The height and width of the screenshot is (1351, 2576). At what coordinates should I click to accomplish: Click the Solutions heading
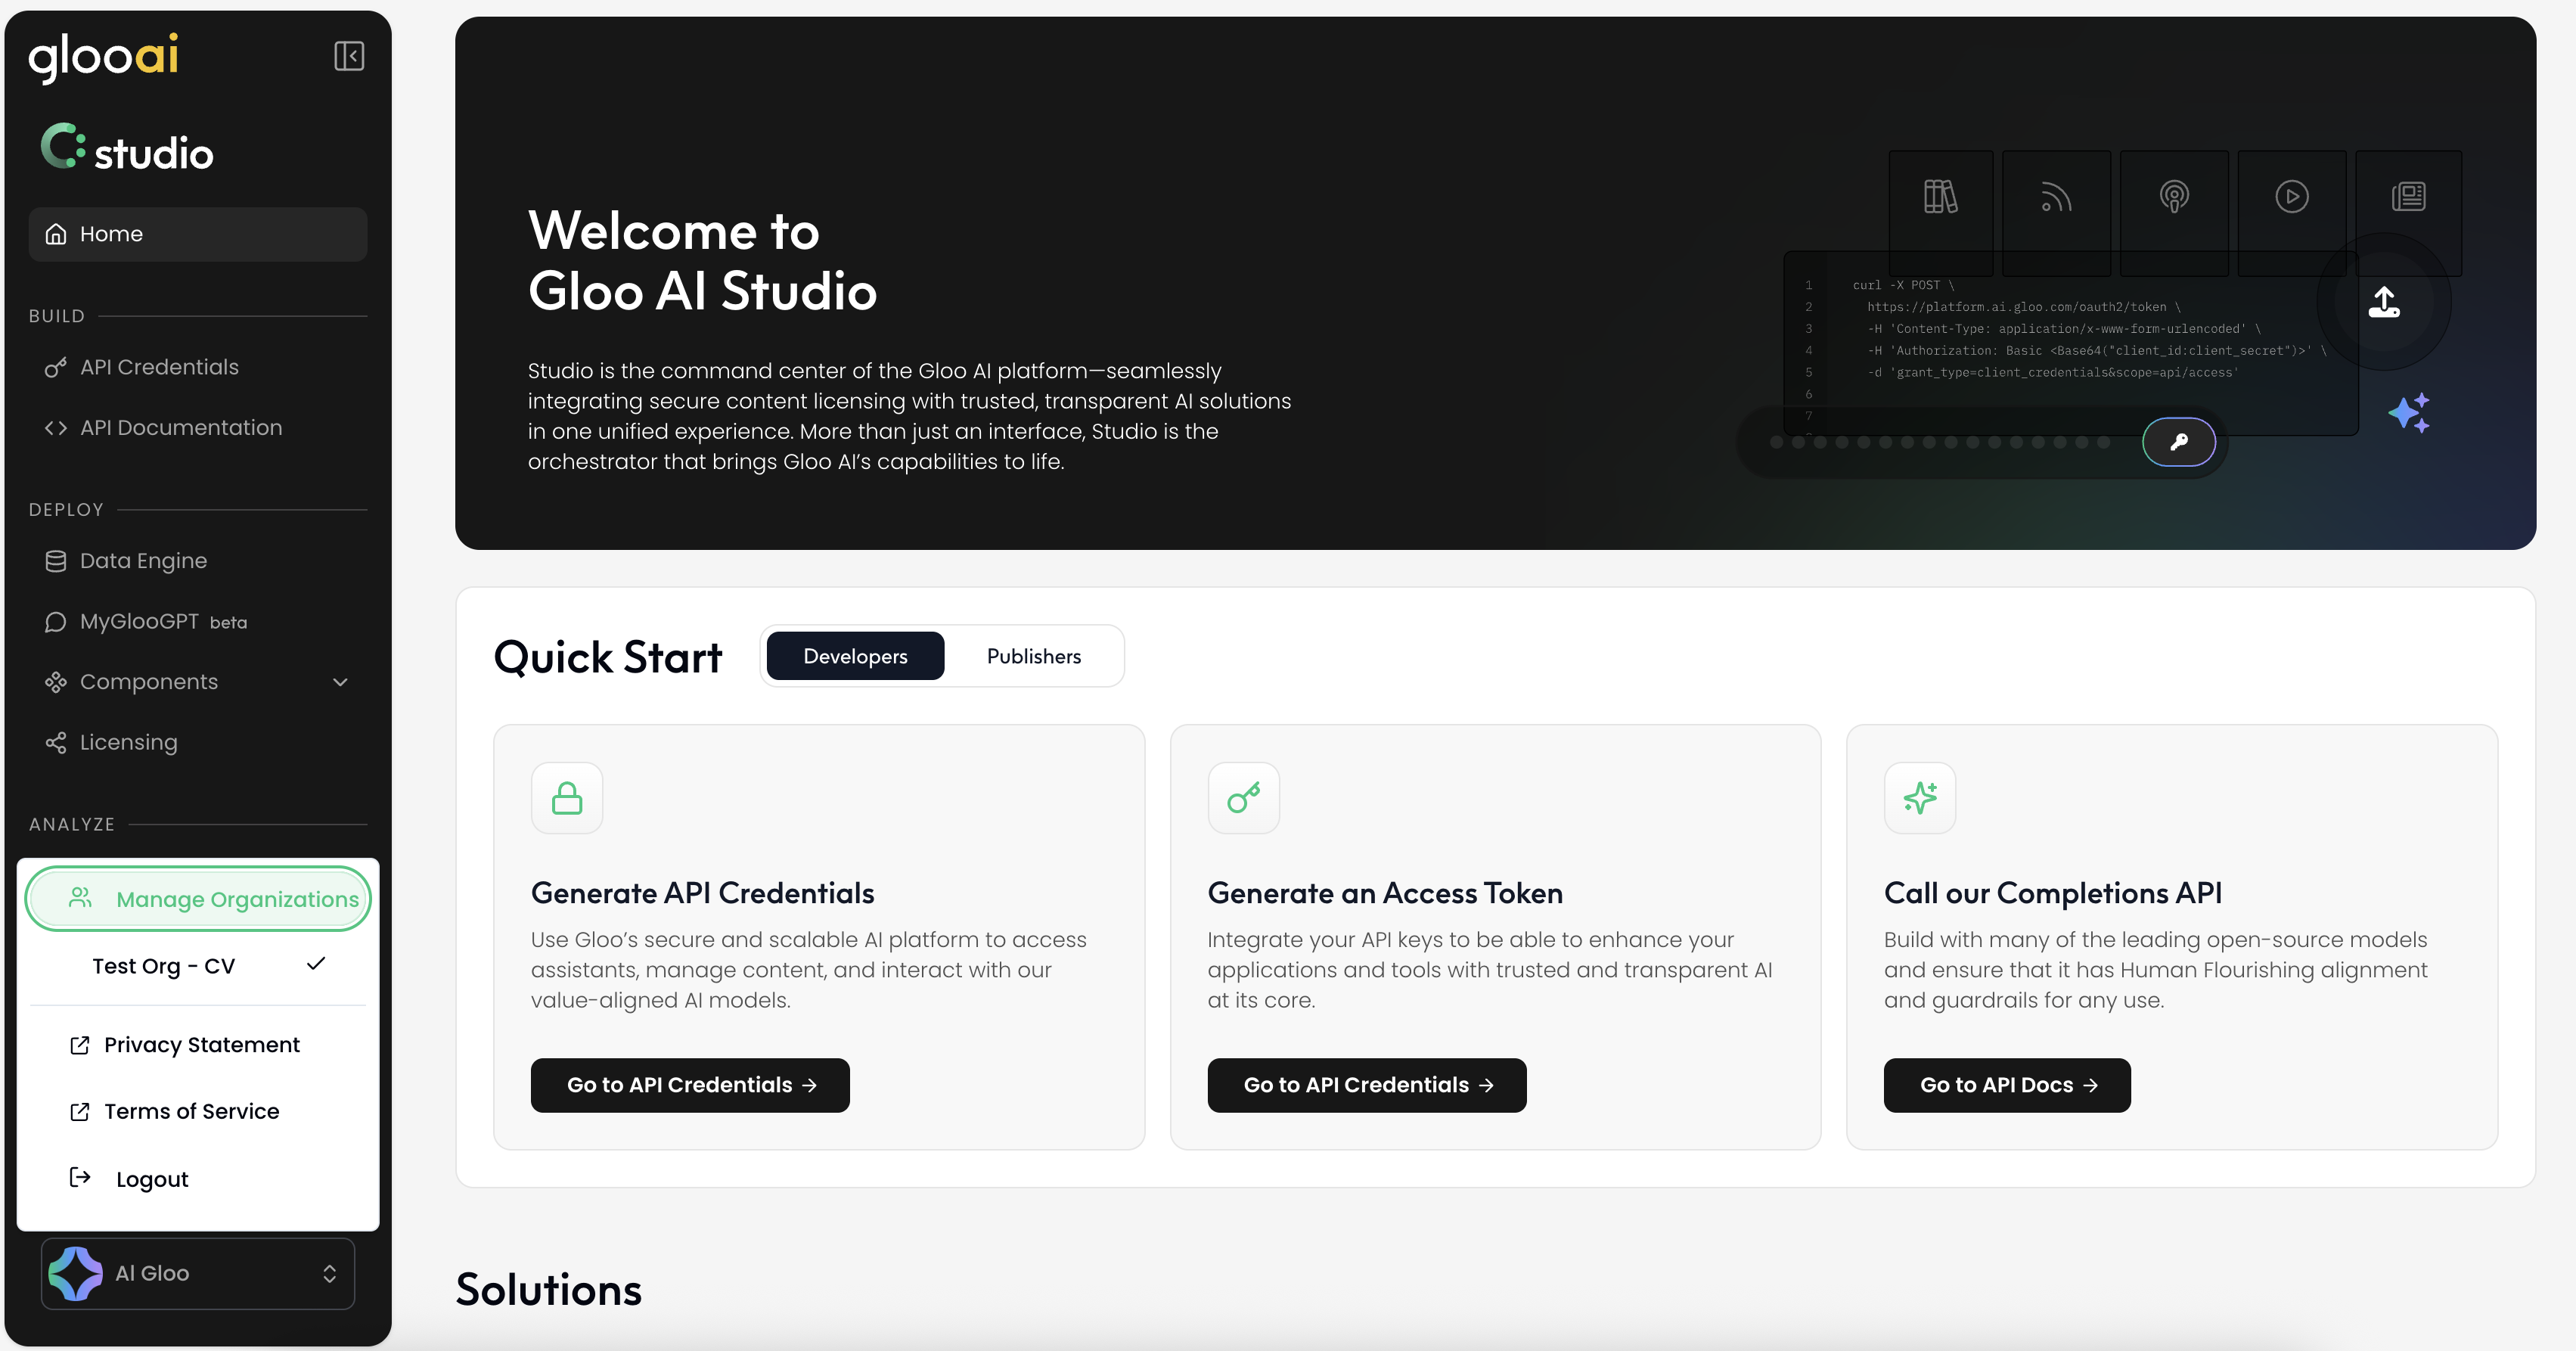pos(549,1290)
